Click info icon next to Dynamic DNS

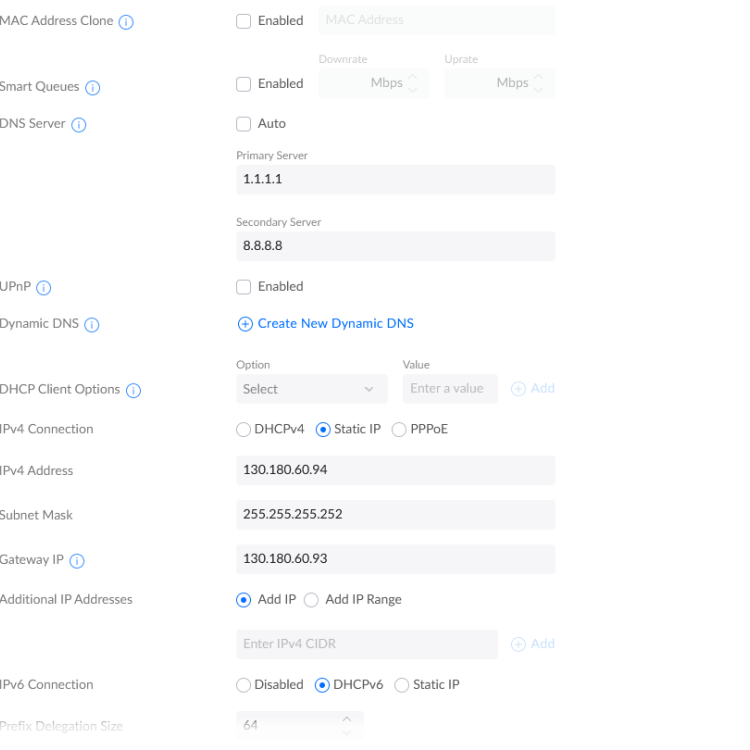[92, 325]
